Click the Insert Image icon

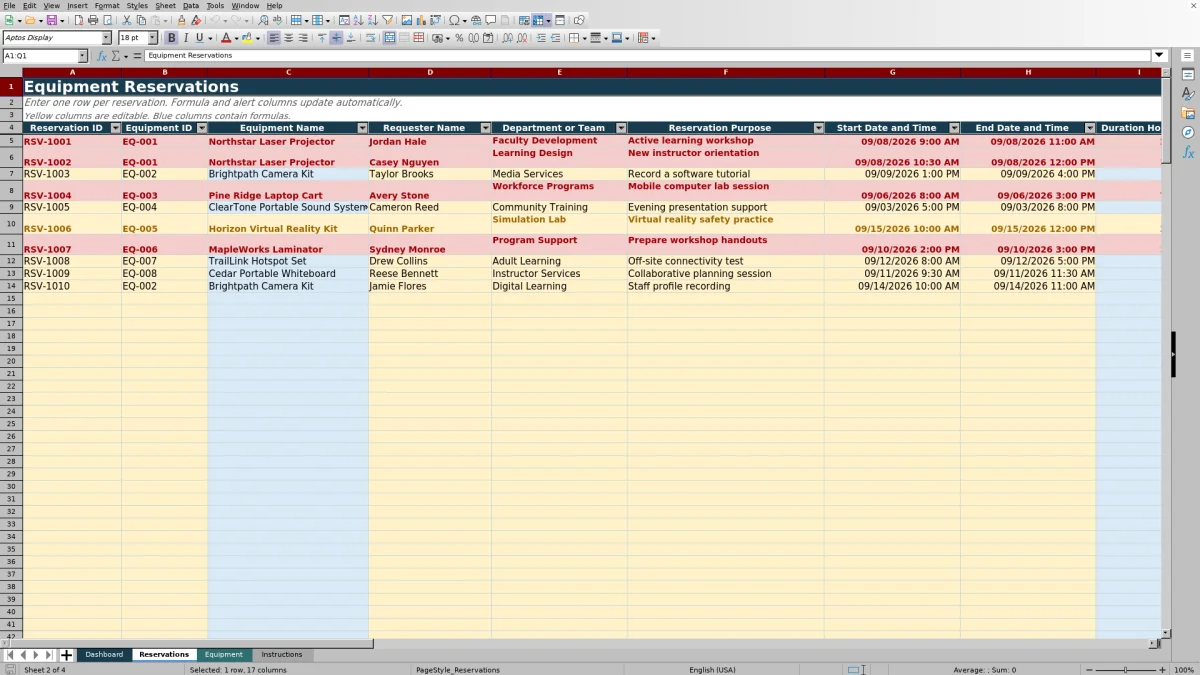click(x=406, y=20)
